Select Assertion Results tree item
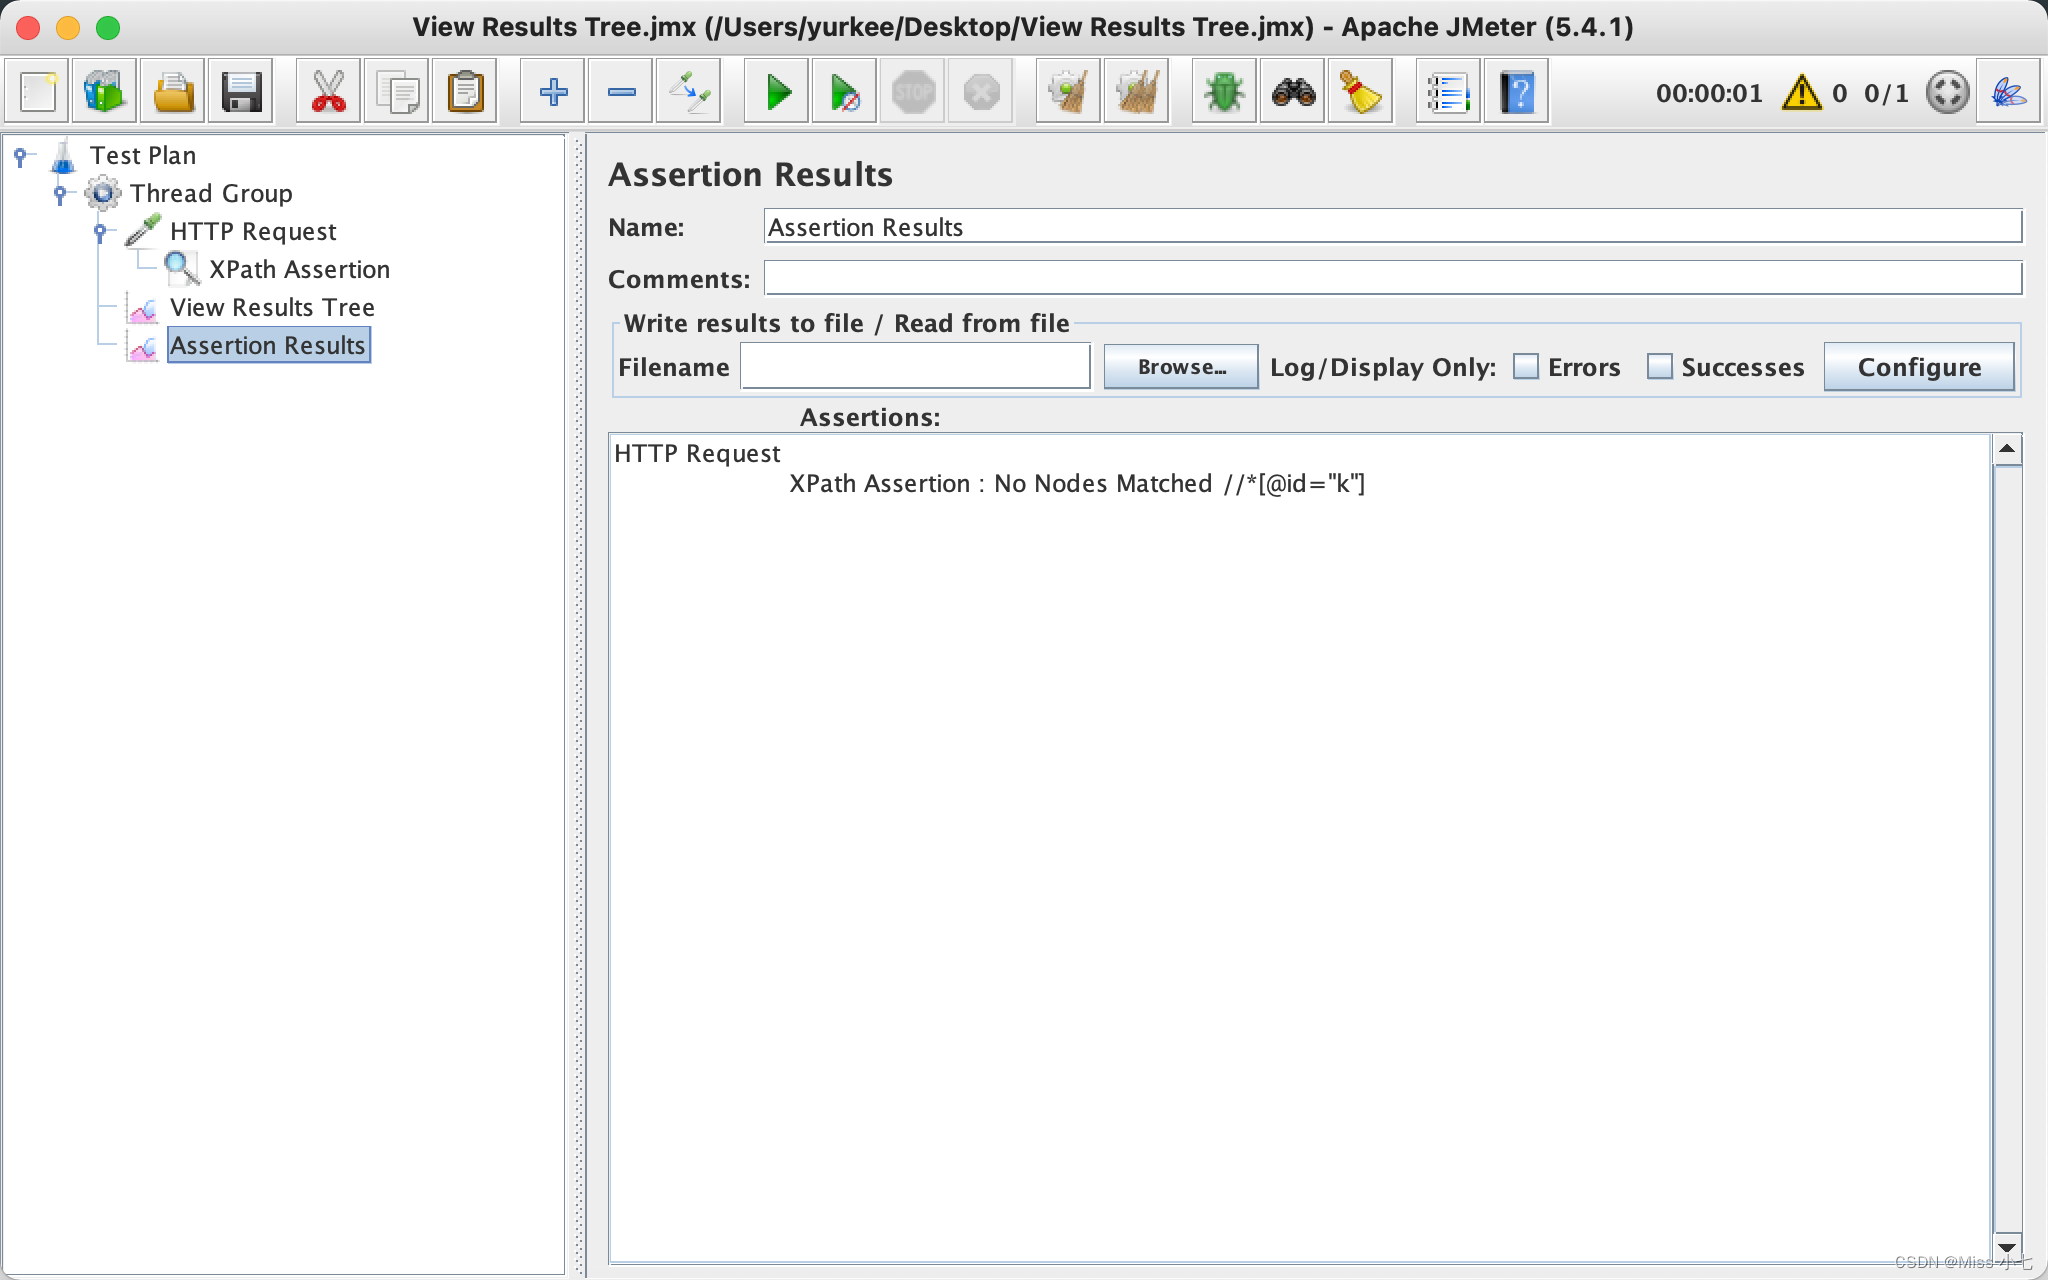Viewport: 2048px width, 1280px height. tap(268, 345)
